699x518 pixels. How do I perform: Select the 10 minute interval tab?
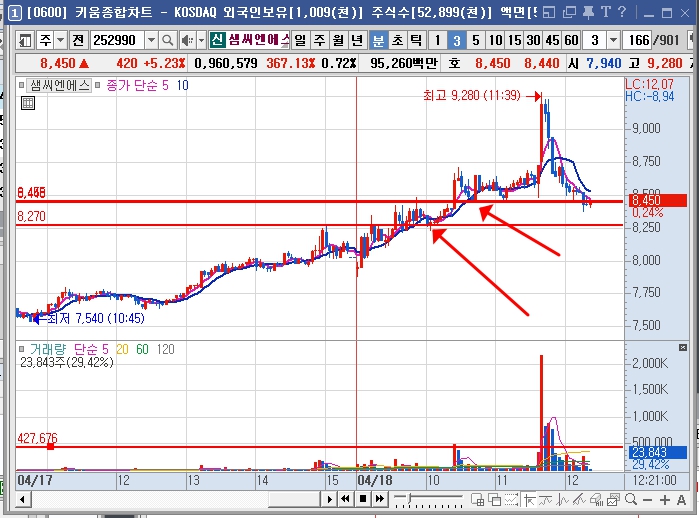pos(495,41)
